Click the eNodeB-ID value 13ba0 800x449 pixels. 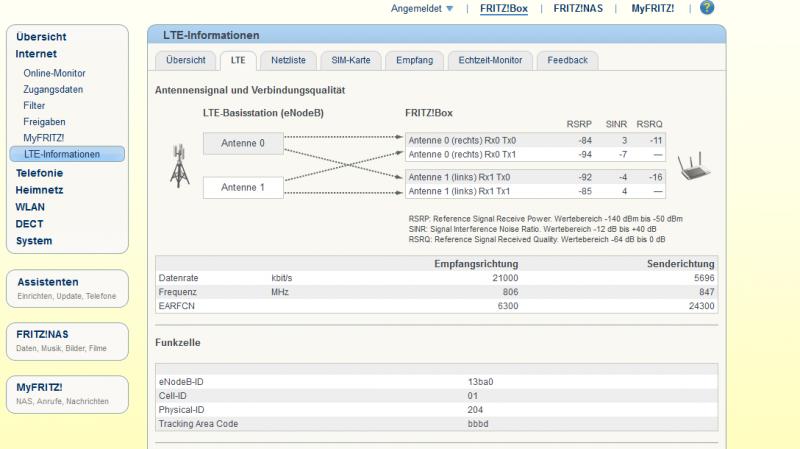tap(480, 382)
